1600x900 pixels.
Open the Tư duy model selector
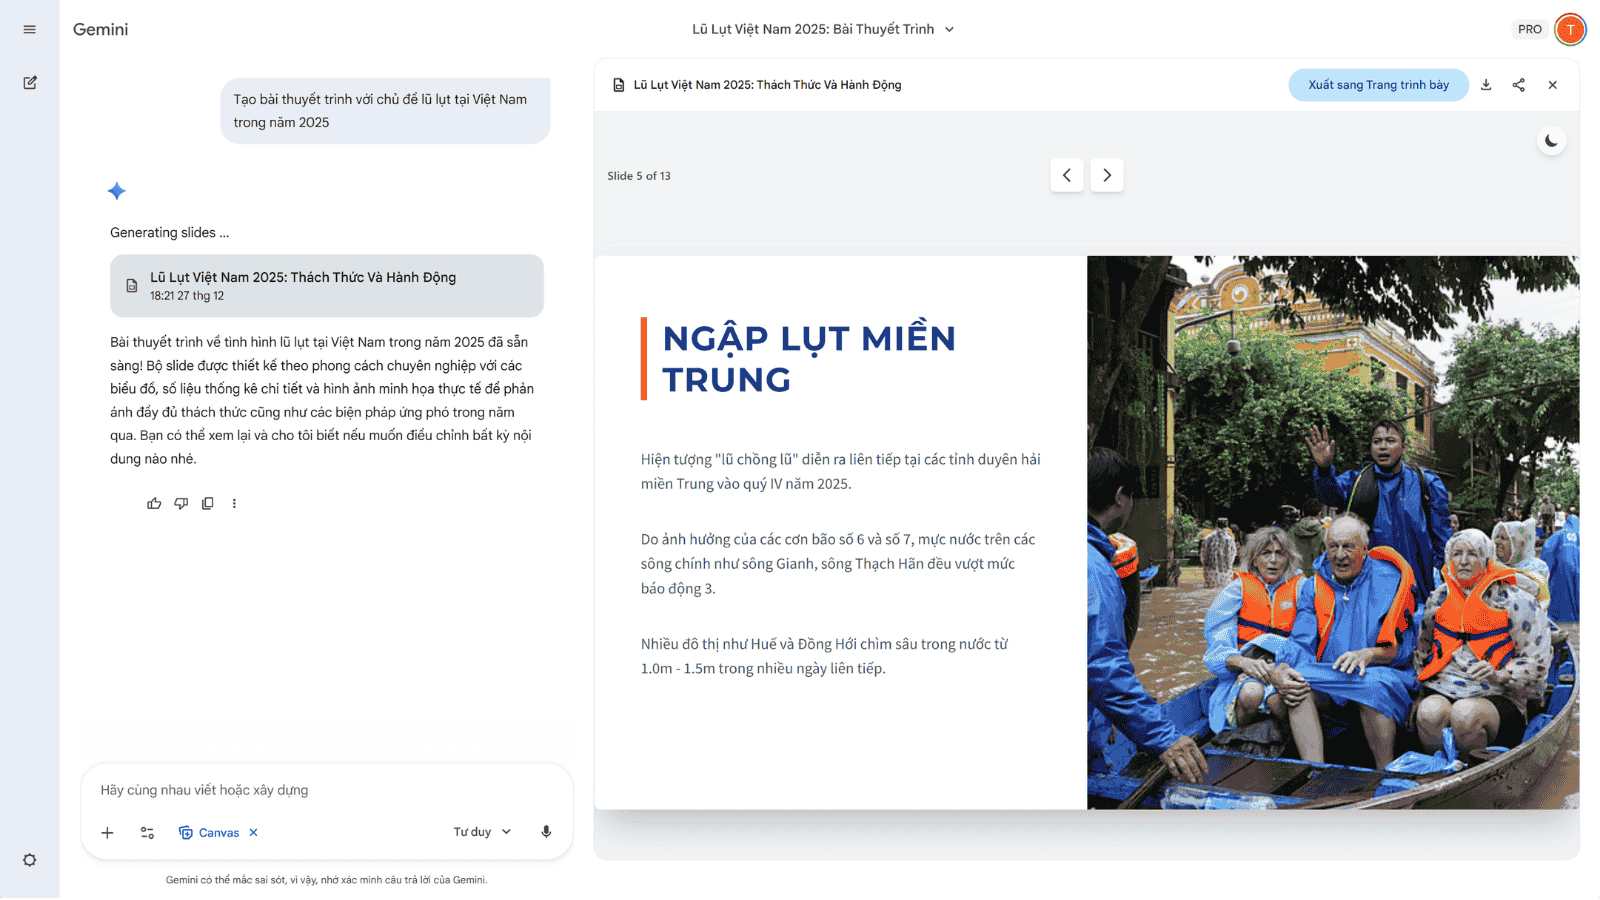482,832
